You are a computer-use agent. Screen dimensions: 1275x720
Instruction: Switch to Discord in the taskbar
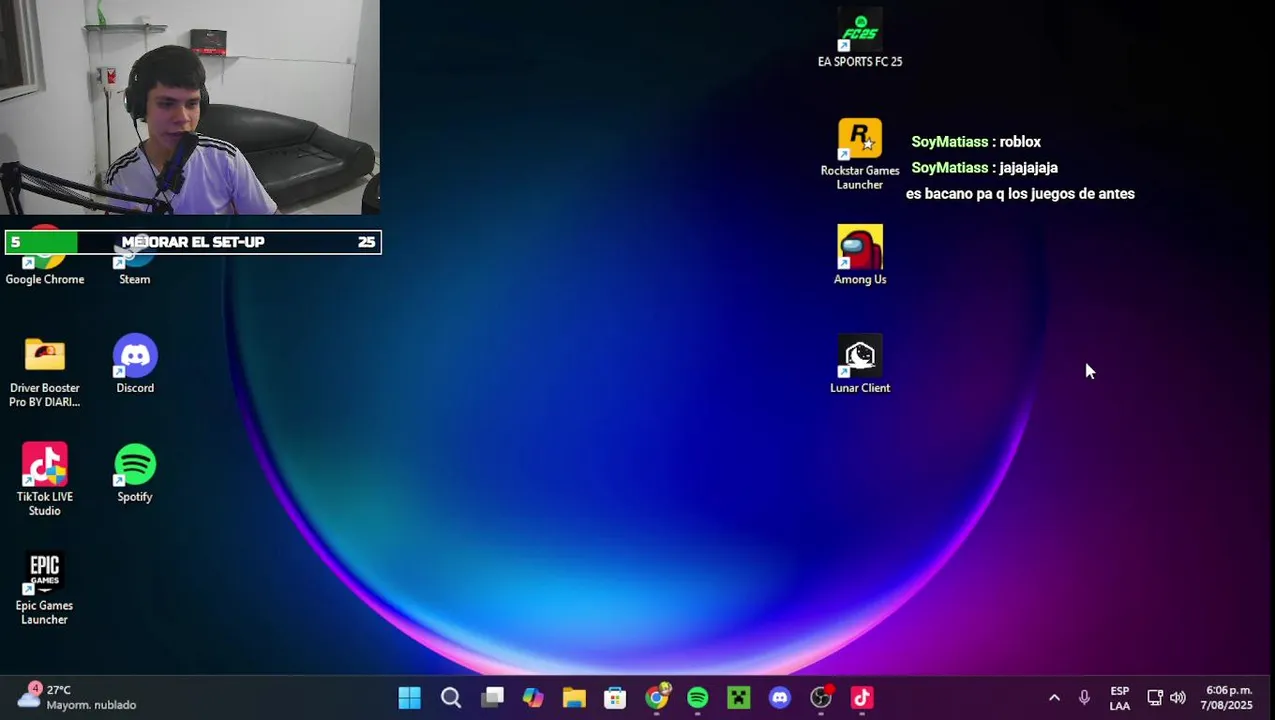click(x=780, y=698)
